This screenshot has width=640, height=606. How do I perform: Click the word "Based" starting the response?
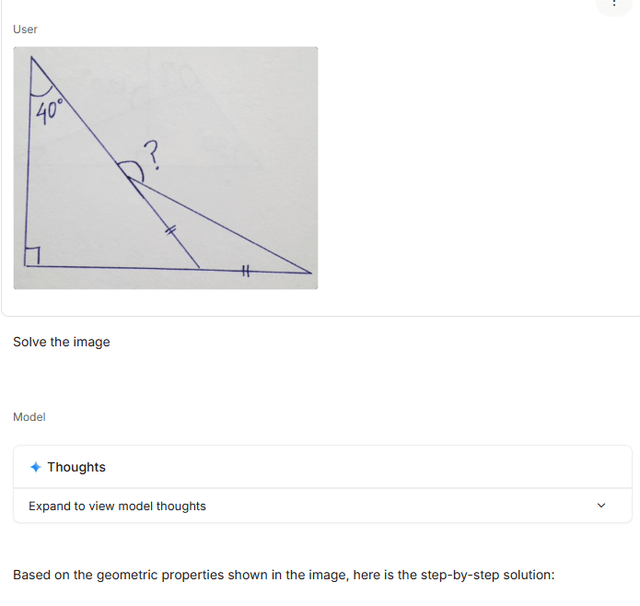[32, 575]
